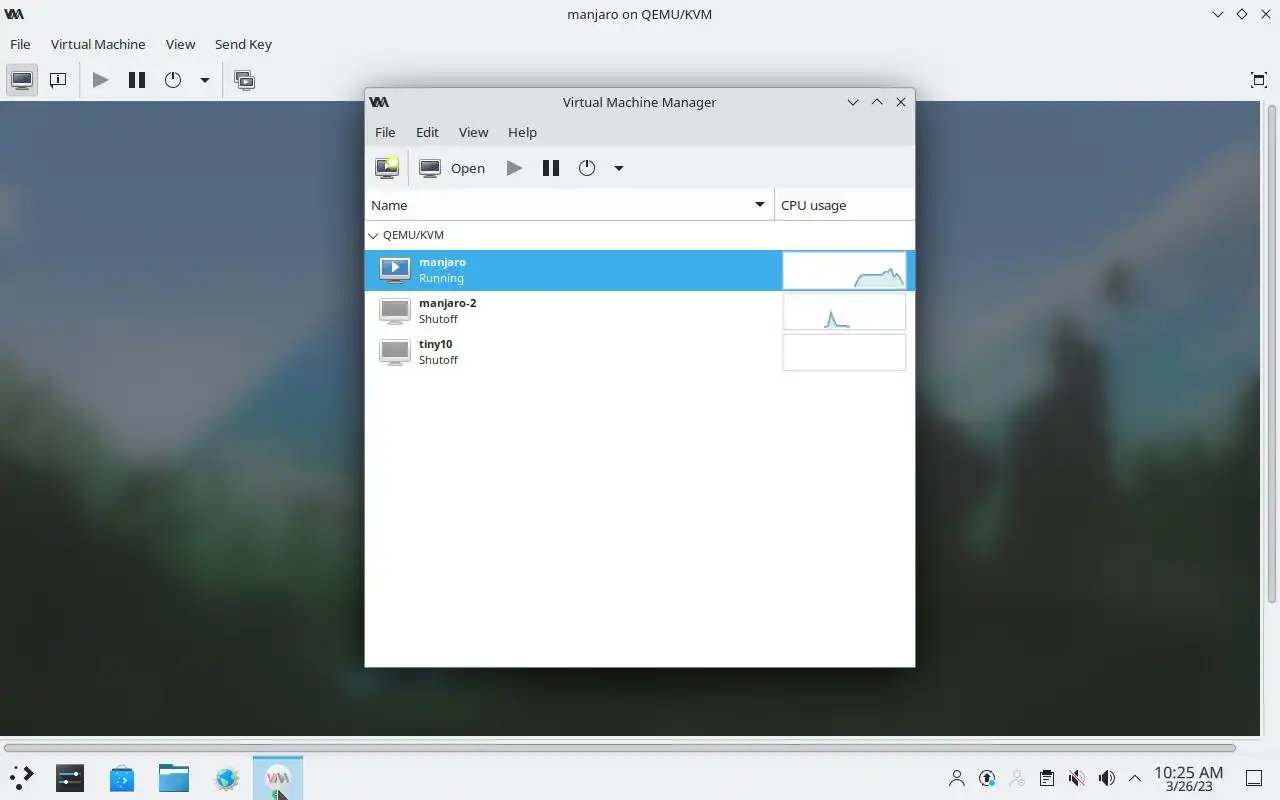Open the clipboard tray icon
Viewport: 1280px width, 800px height.
coord(1046,778)
